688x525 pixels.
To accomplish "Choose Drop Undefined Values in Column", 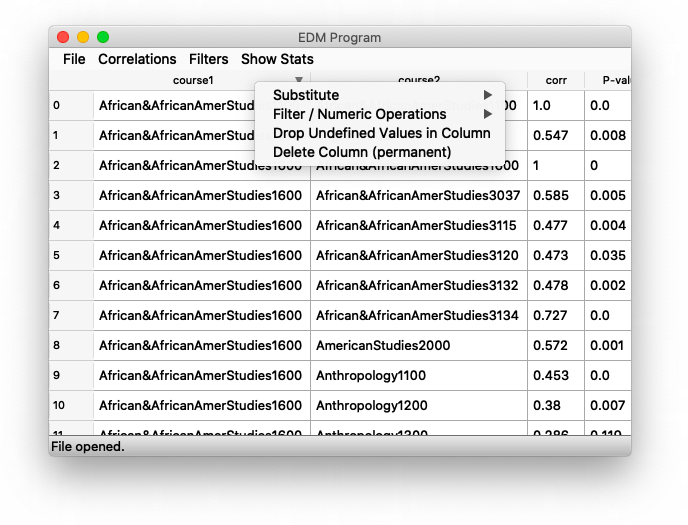I will (x=380, y=133).
